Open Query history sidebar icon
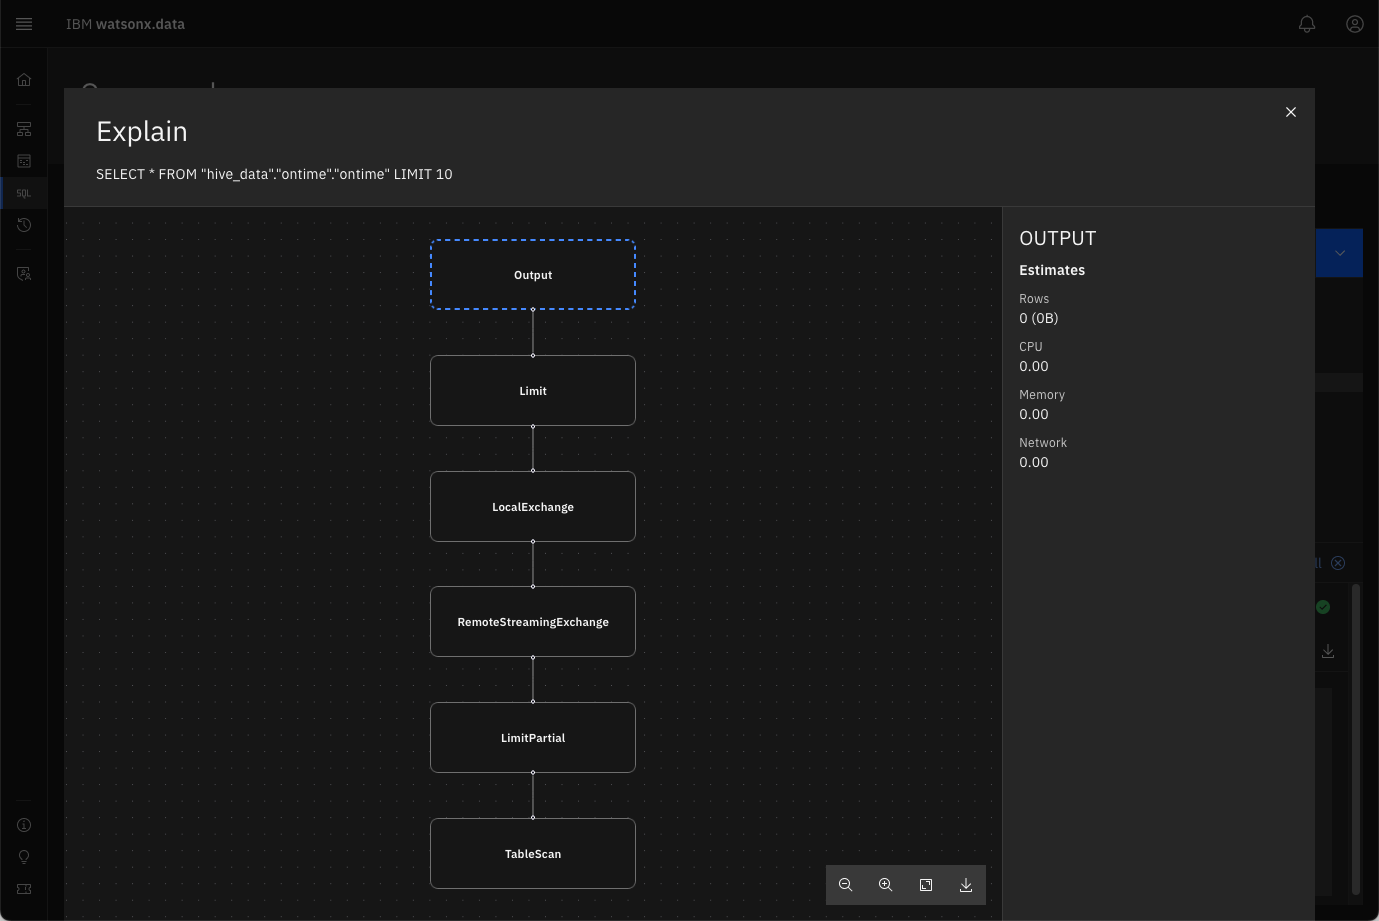This screenshot has height=921, width=1379. (24, 225)
